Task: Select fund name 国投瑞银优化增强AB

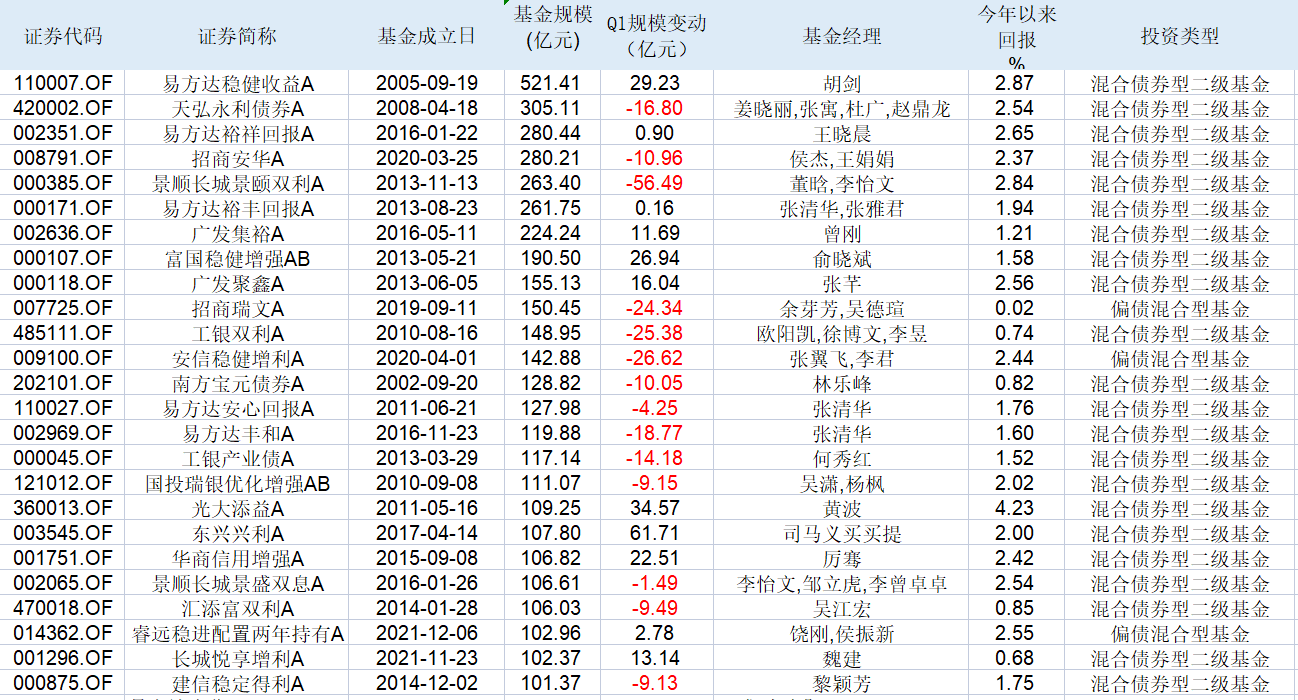Action: click(237, 484)
